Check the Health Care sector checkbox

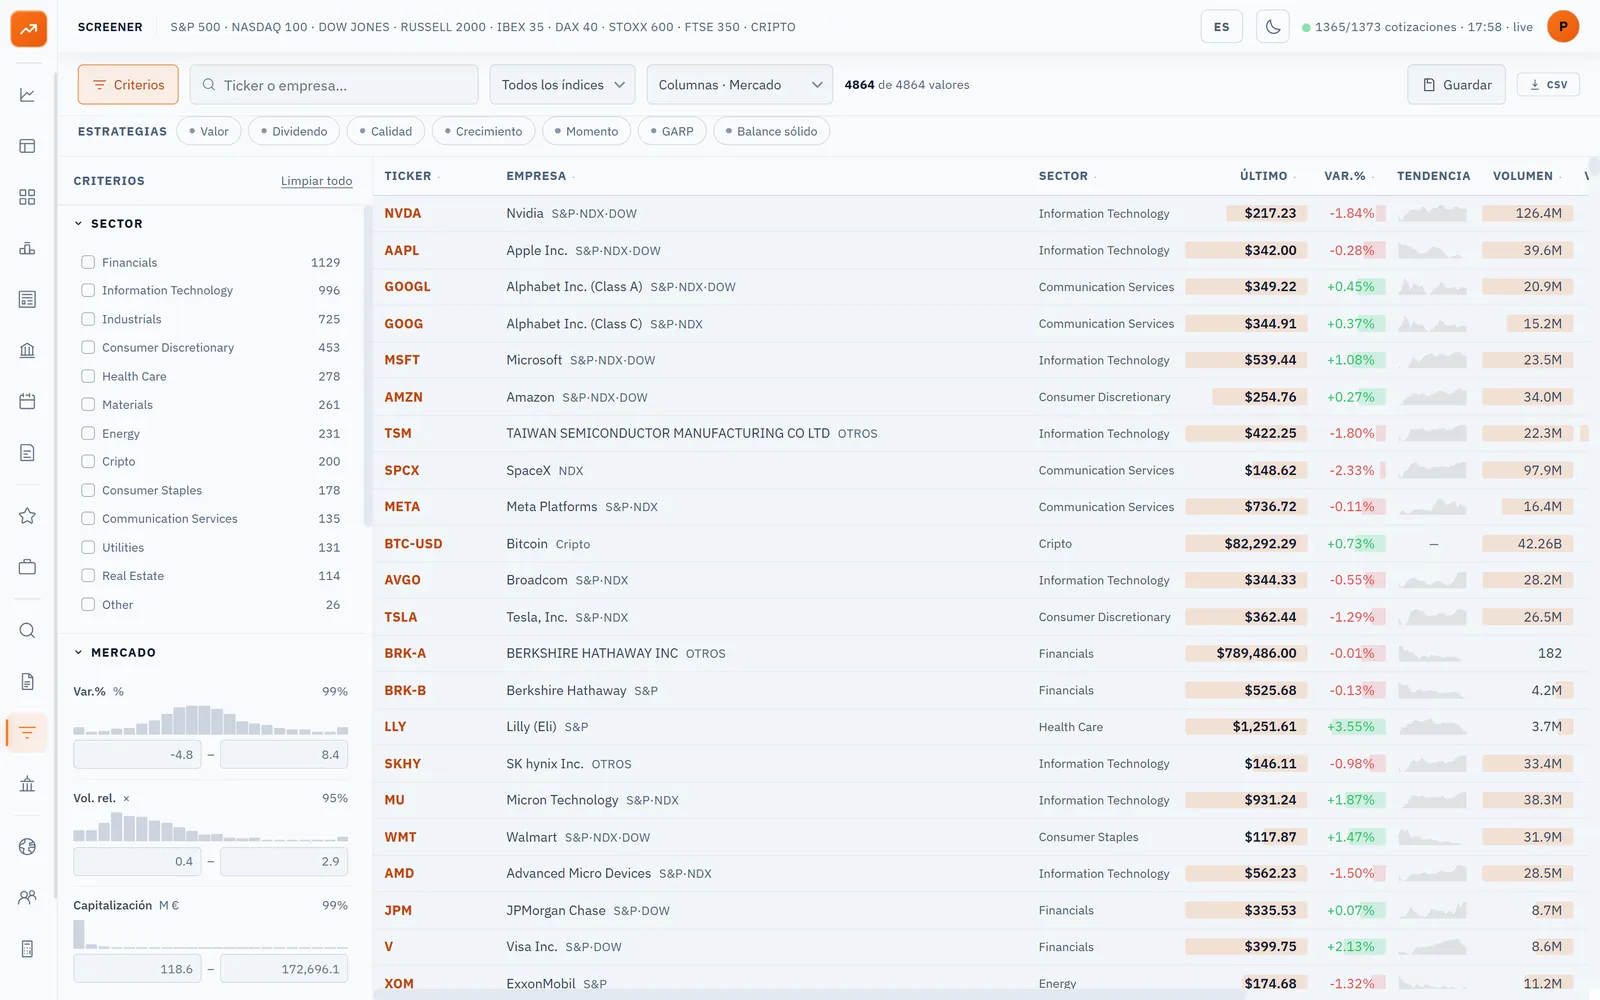[x=88, y=376]
